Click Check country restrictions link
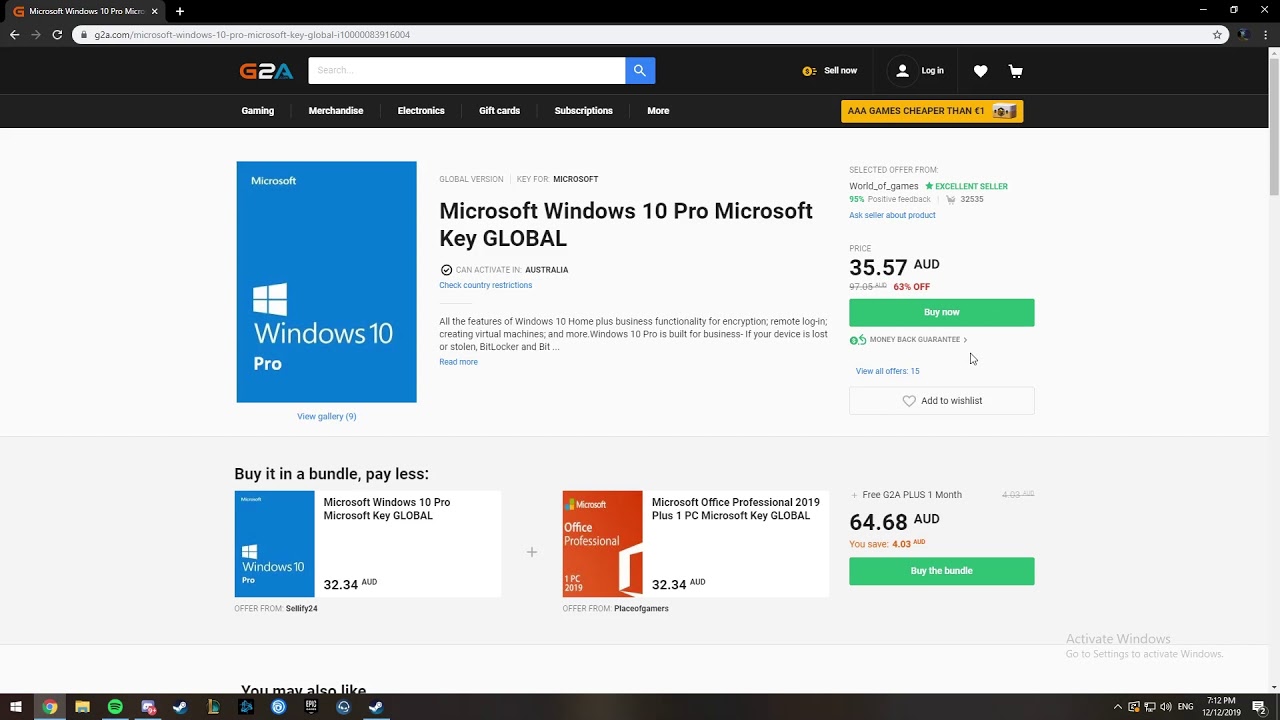Screen dimensions: 1280x720 coord(486,285)
